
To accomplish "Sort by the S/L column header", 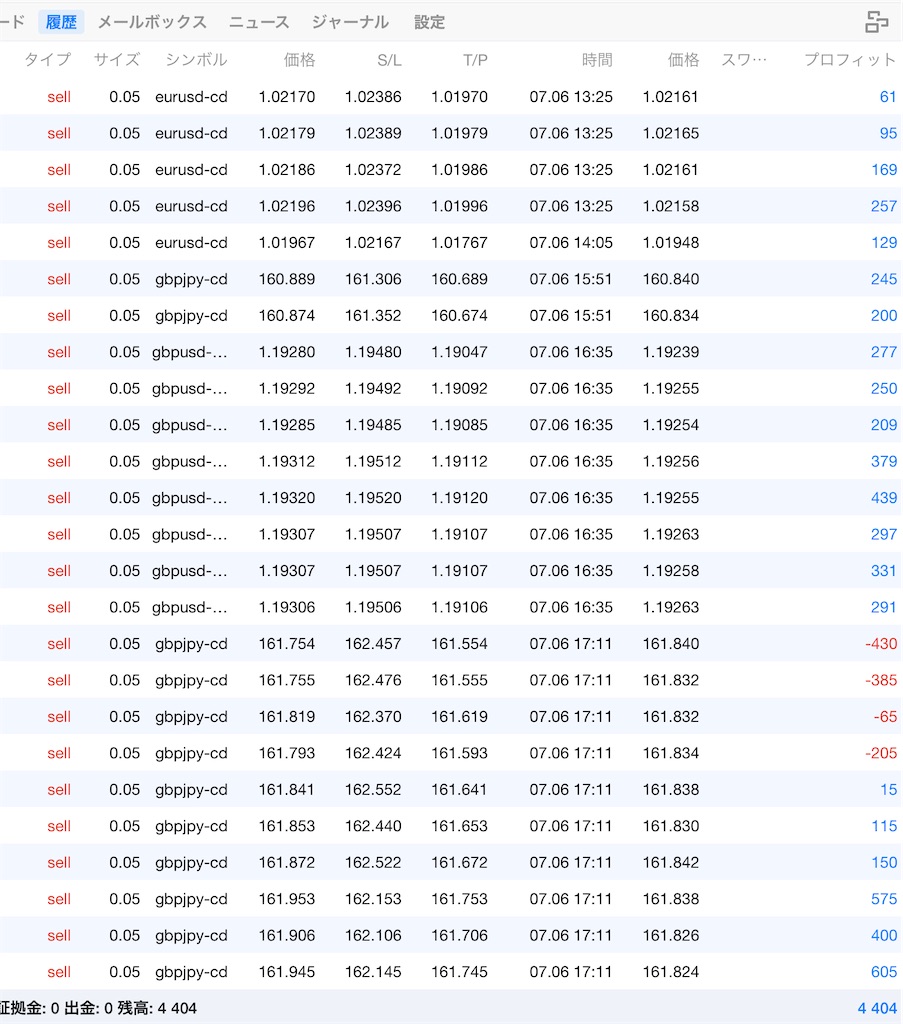I will (389, 60).
